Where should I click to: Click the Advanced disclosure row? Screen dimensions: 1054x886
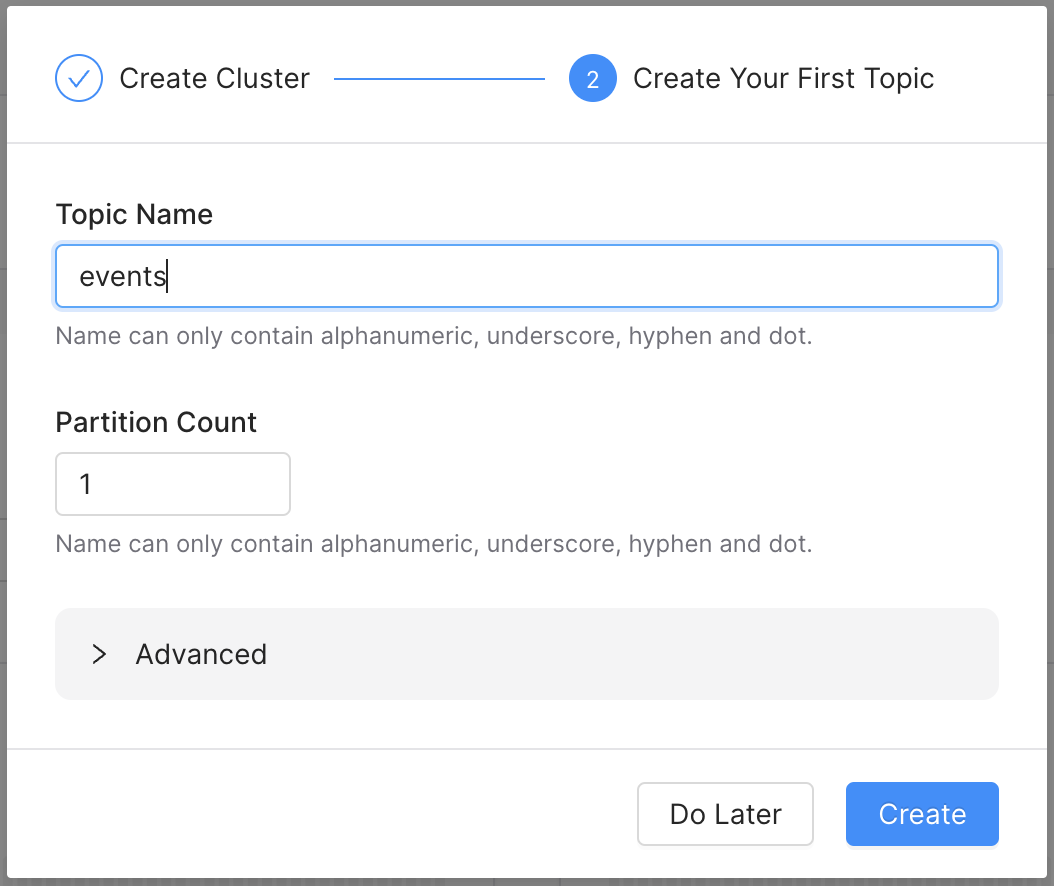527,654
